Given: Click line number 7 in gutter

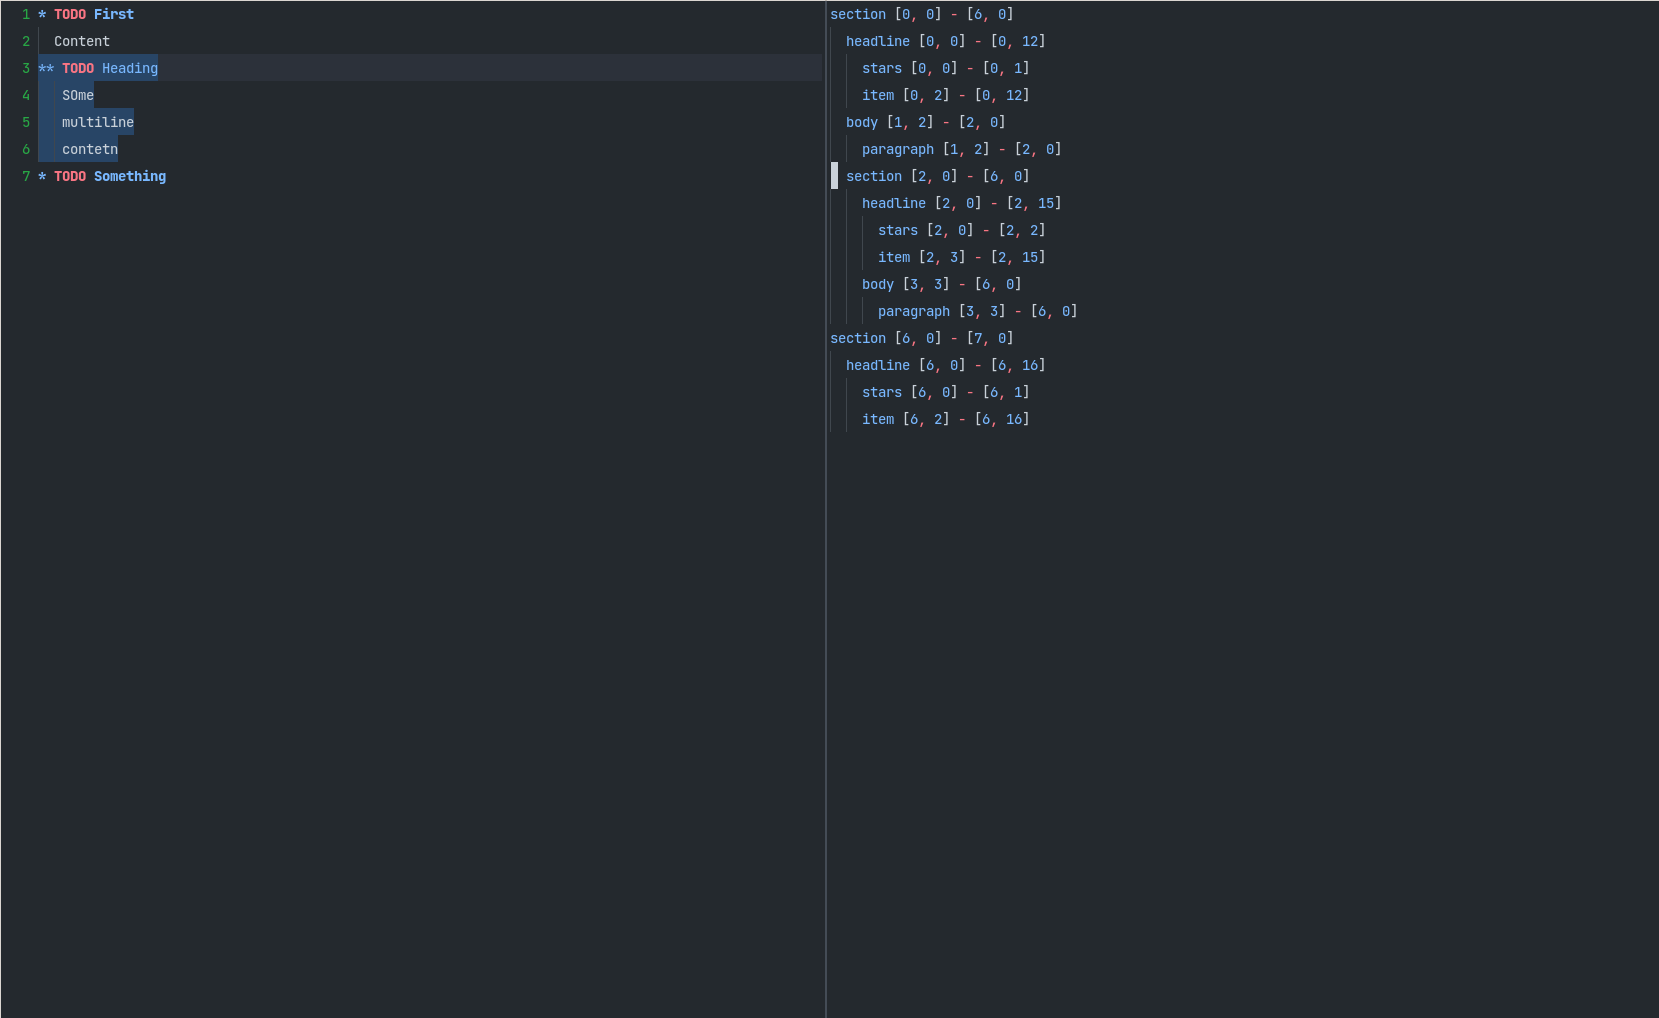Looking at the screenshot, I should pos(26,176).
